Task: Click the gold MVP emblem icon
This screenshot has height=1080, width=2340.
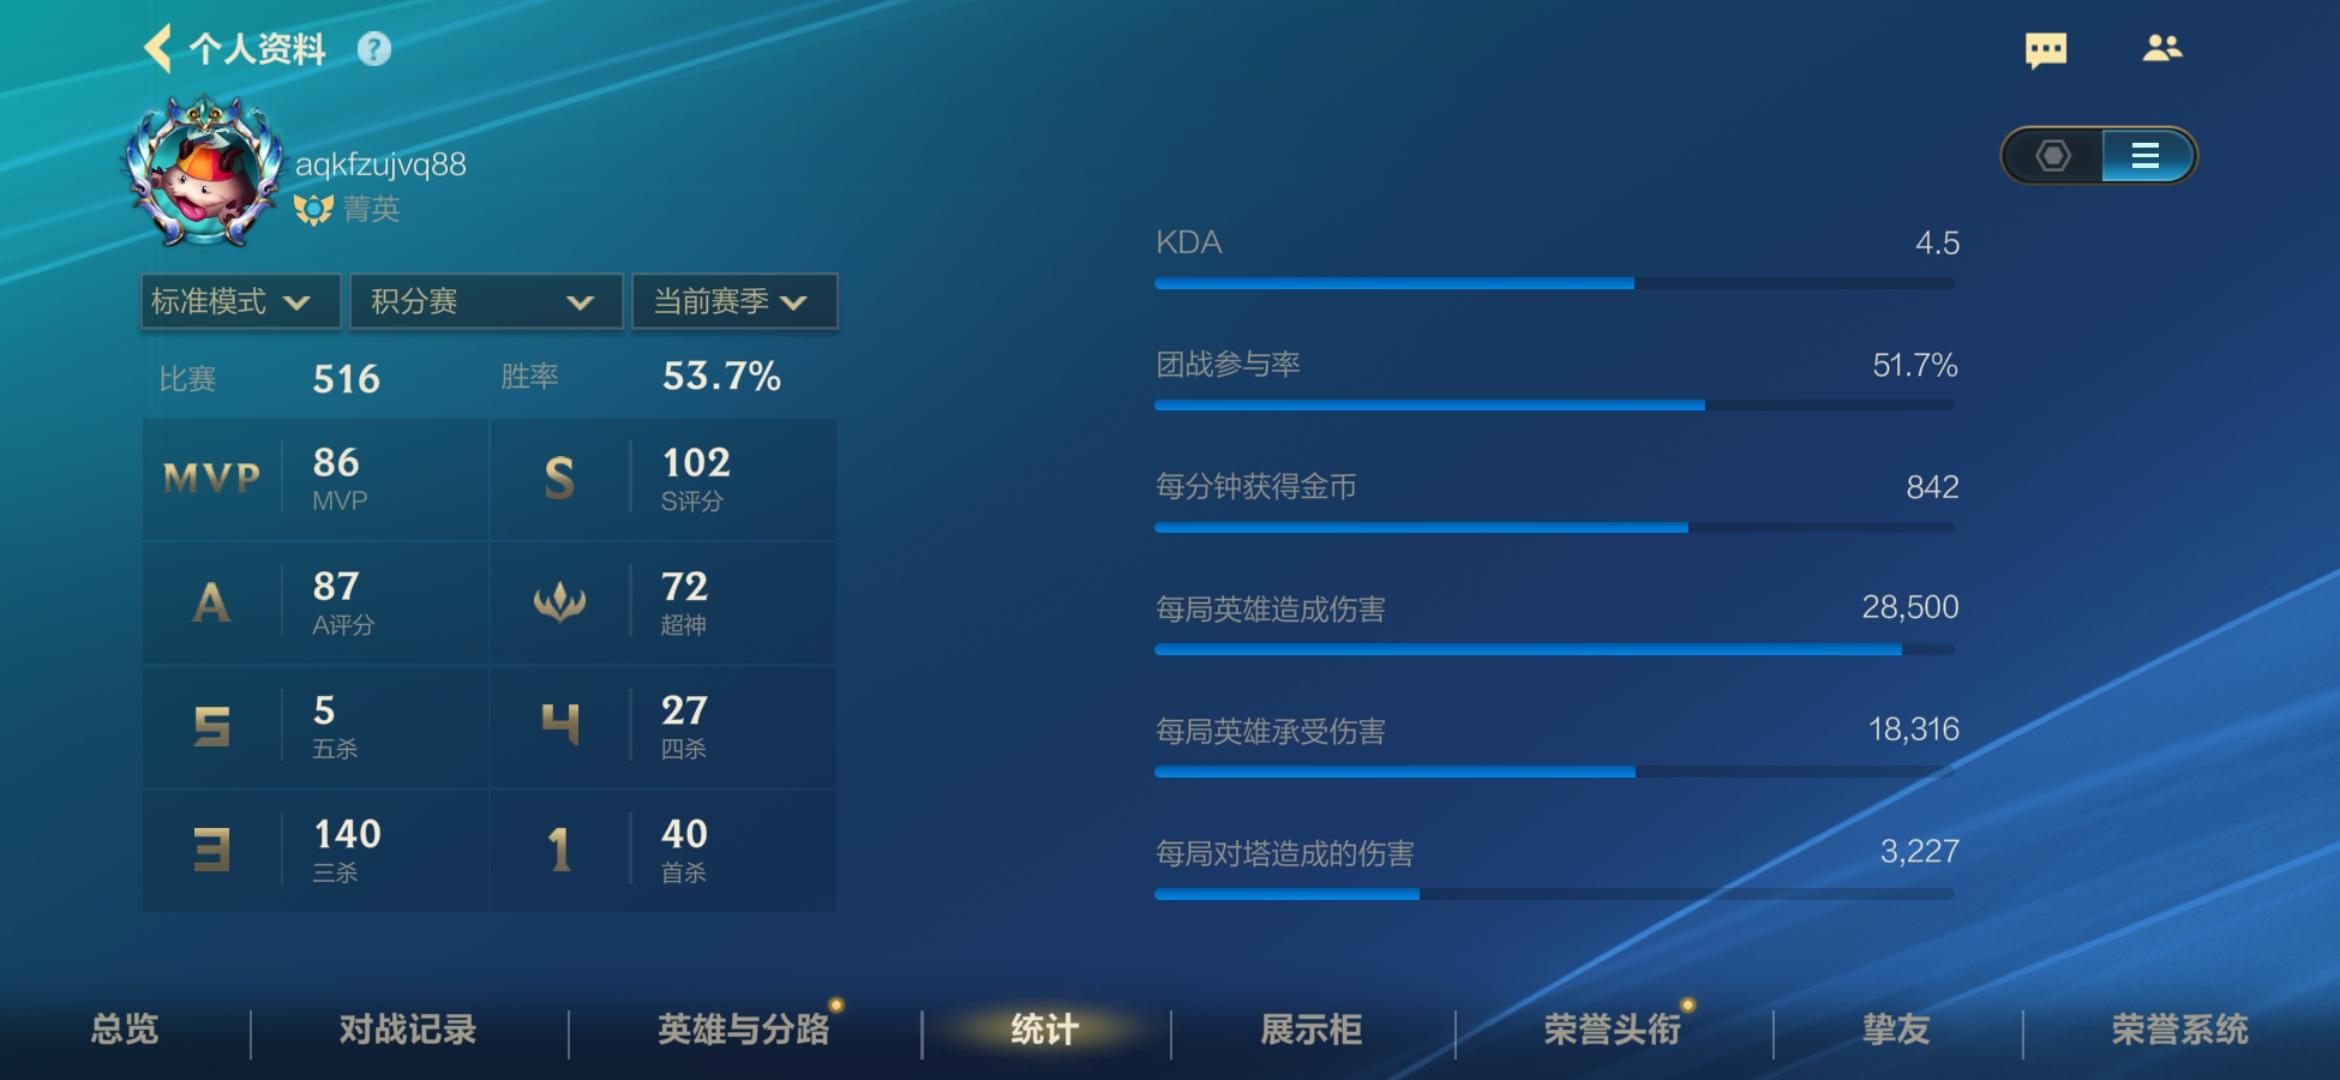Action: 211,479
